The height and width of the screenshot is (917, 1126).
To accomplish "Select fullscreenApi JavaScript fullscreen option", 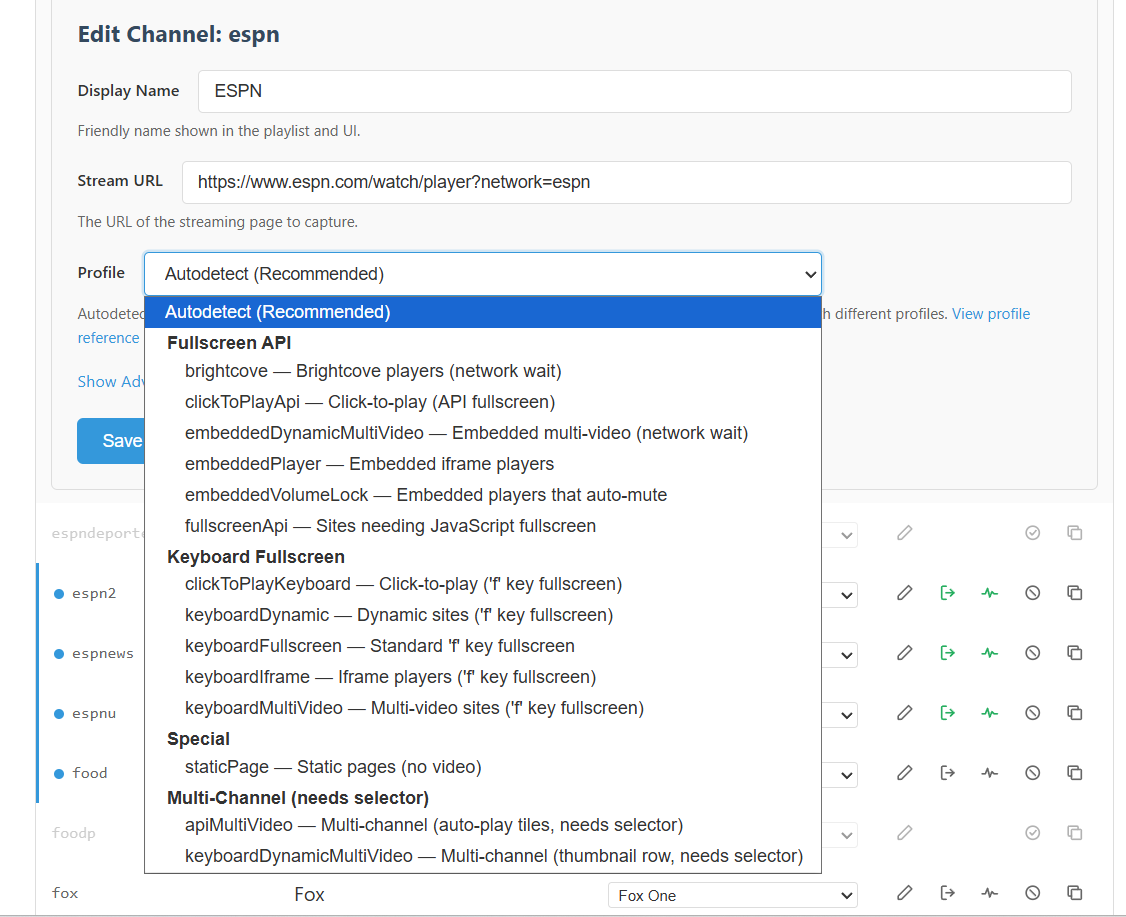I will pos(483,526).
